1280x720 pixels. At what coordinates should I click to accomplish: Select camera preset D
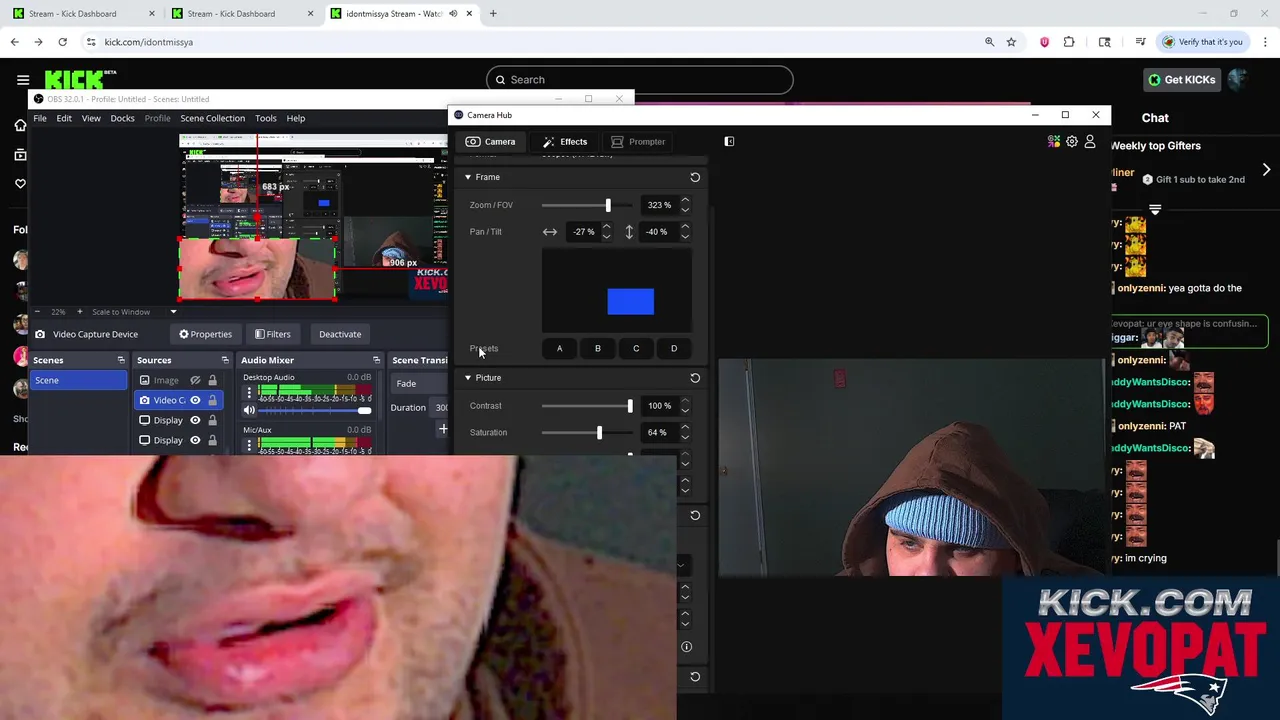tap(674, 349)
